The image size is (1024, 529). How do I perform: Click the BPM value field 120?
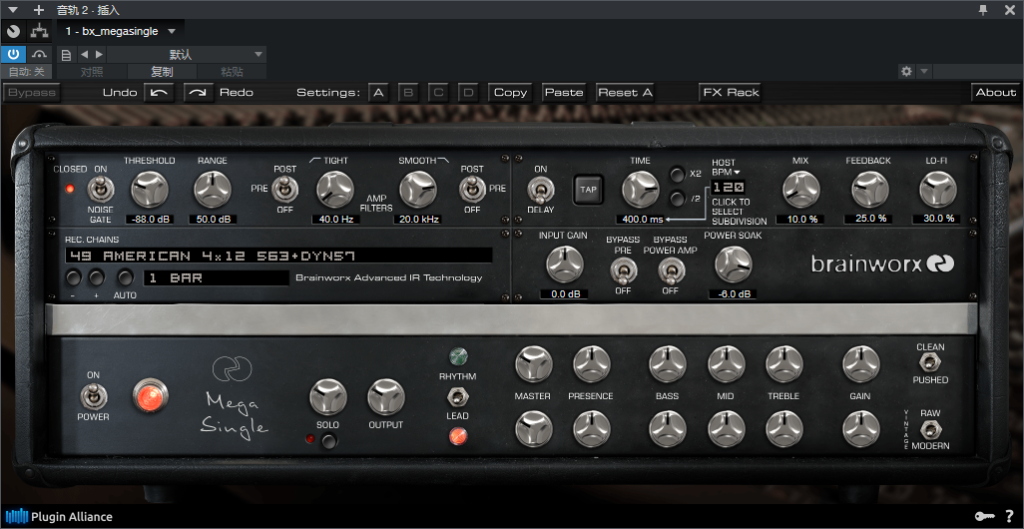pyautogui.click(x=729, y=187)
